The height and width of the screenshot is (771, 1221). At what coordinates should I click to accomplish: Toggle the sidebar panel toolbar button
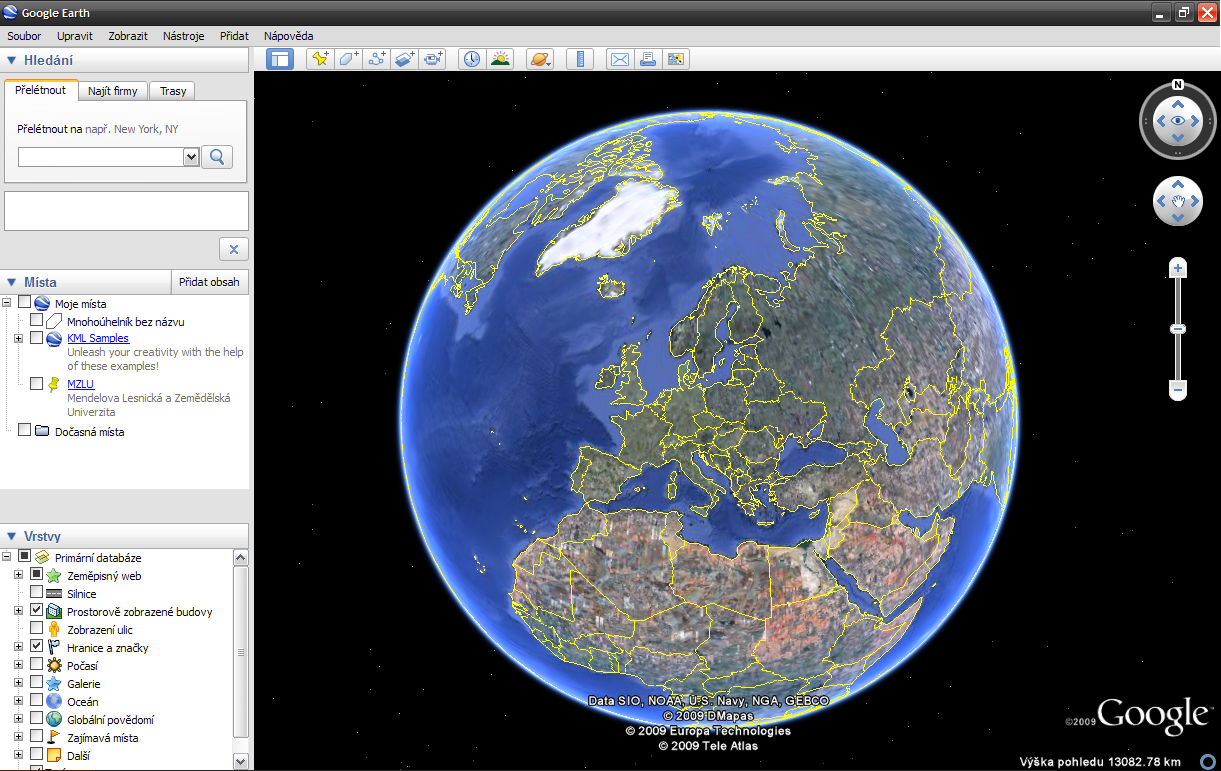click(280, 59)
